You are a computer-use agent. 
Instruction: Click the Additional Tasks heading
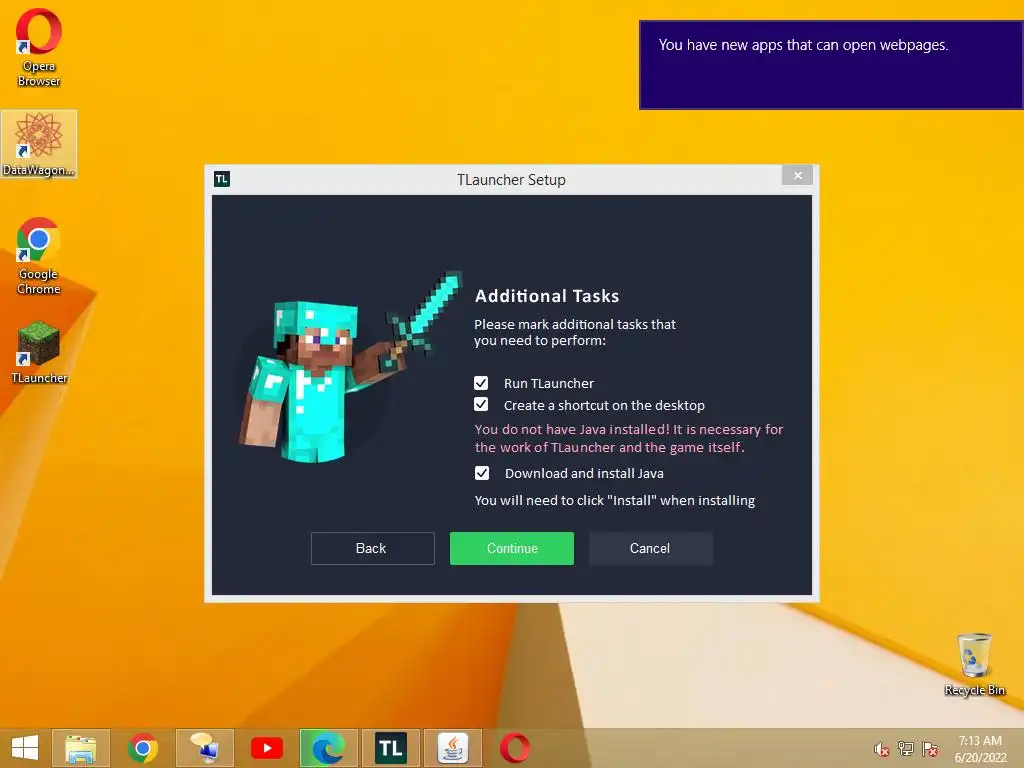pyautogui.click(x=547, y=296)
